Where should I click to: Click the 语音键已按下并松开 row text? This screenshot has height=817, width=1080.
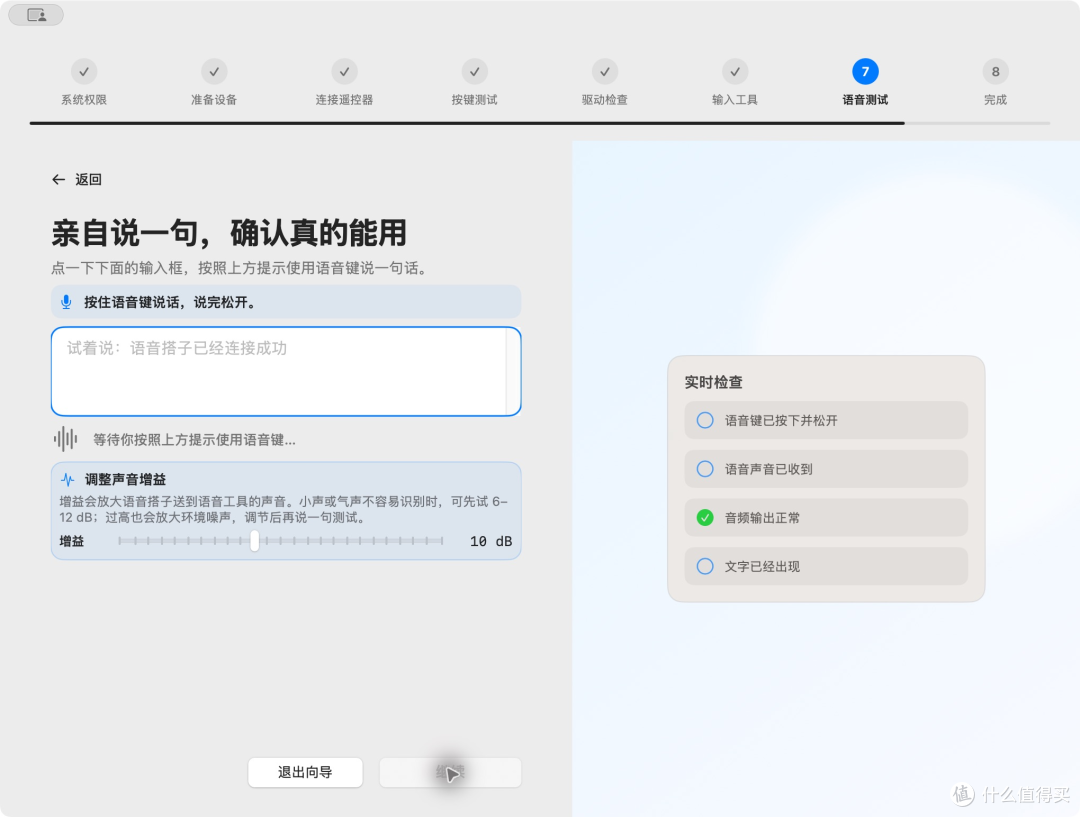coord(780,420)
